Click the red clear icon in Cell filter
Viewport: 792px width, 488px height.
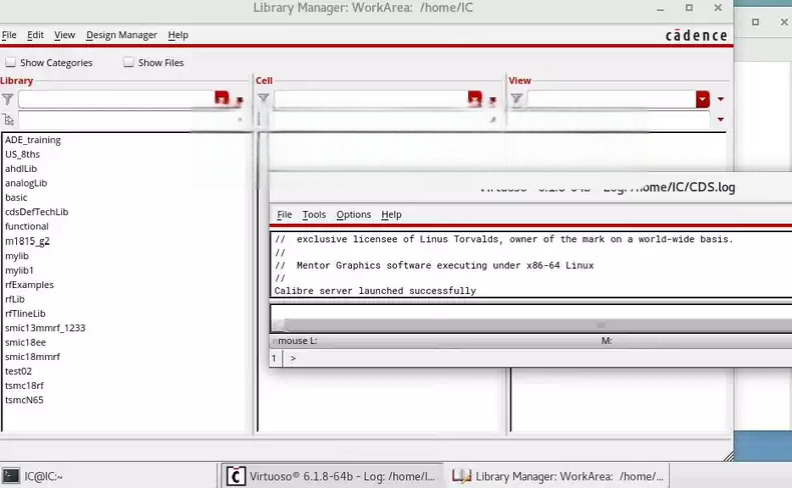click(x=475, y=98)
